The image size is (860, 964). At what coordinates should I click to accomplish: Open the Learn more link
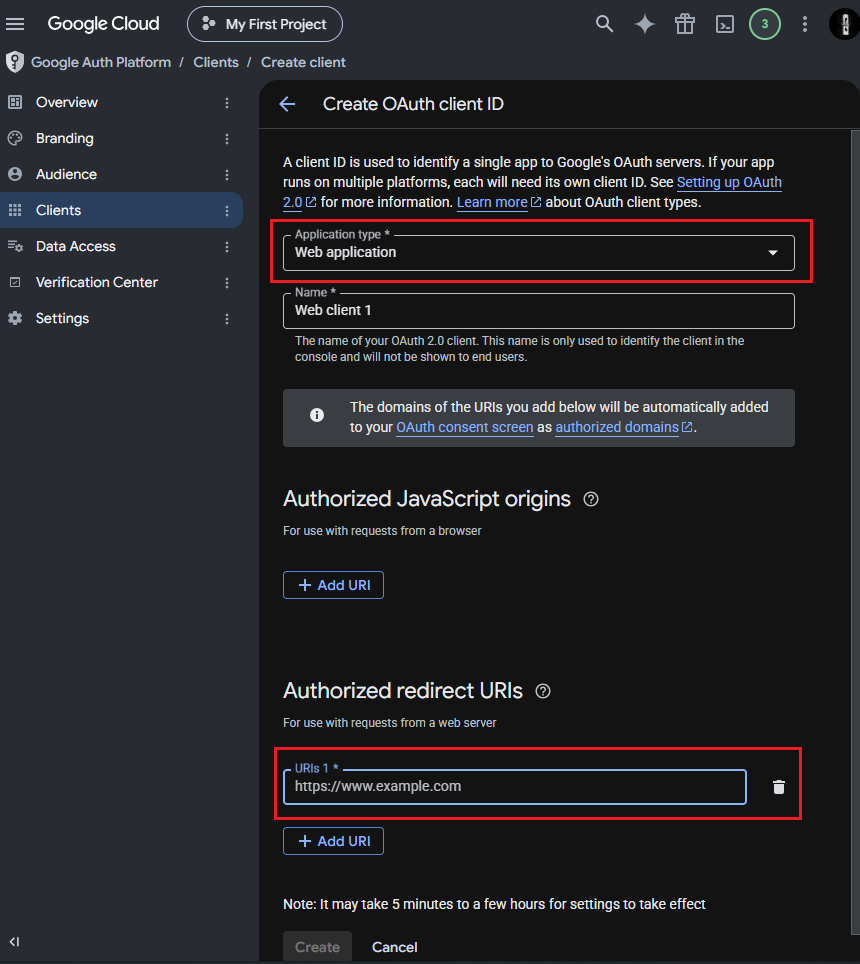[x=492, y=202]
